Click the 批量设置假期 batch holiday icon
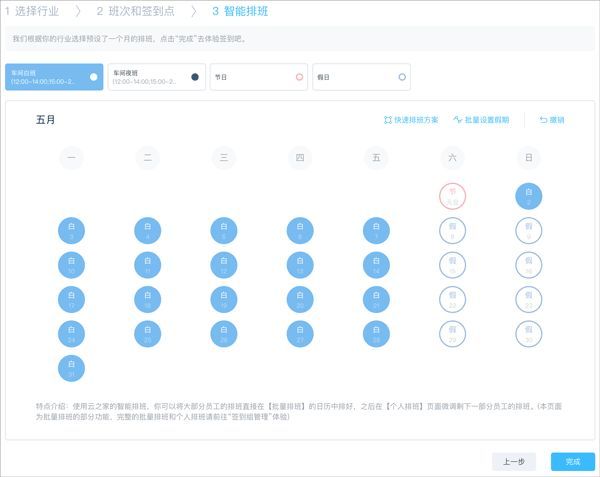Screen dimensions: 600x477 457,120
